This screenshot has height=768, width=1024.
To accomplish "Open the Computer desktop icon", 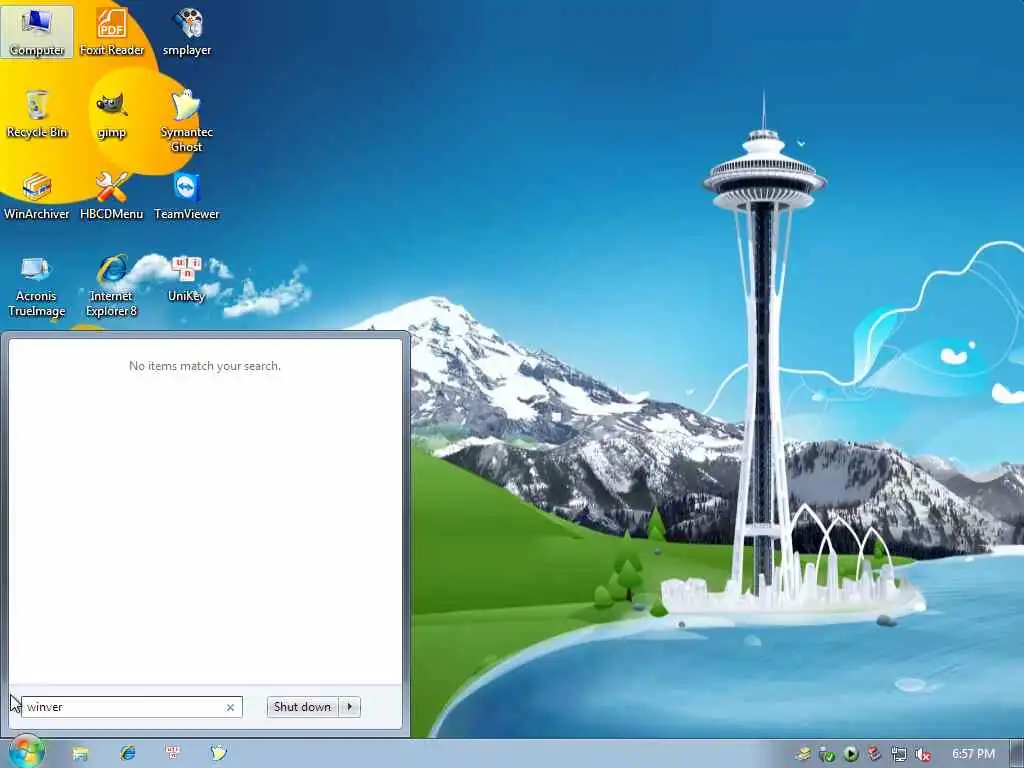I will (37, 31).
